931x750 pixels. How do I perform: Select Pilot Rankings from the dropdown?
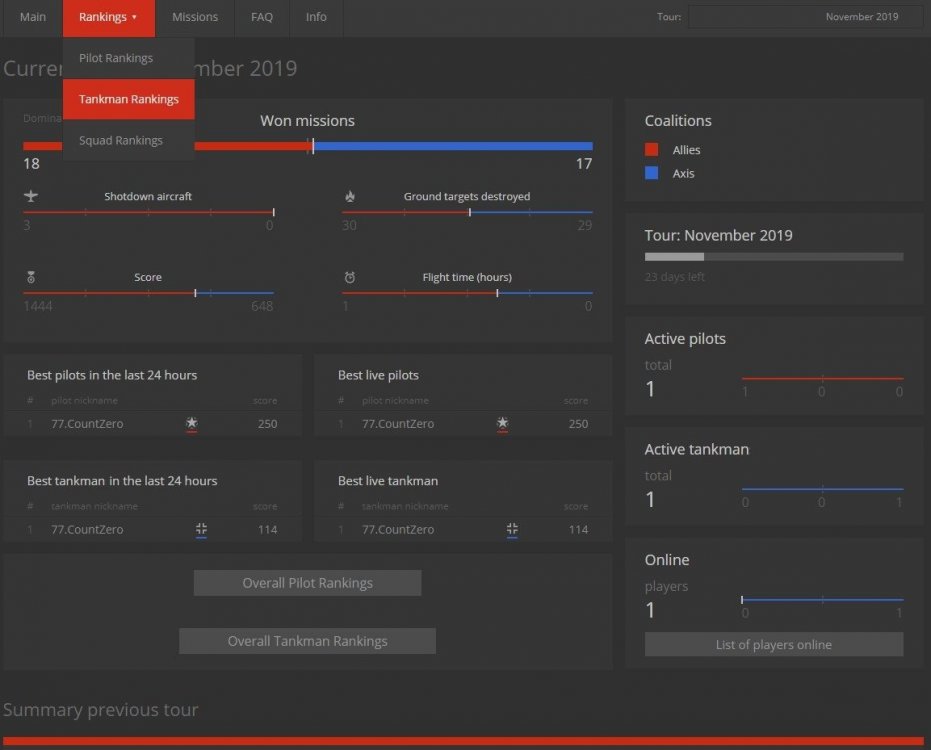116,58
